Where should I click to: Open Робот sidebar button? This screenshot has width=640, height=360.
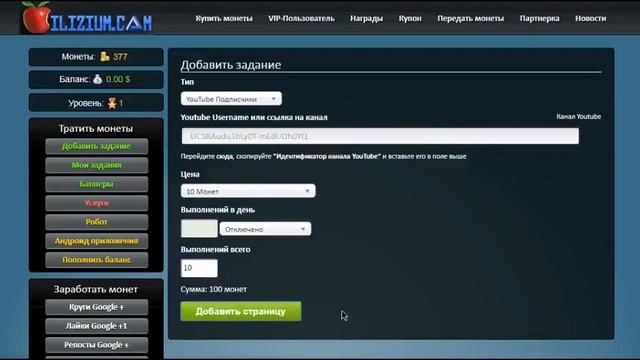pyautogui.click(x=97, y=222)
